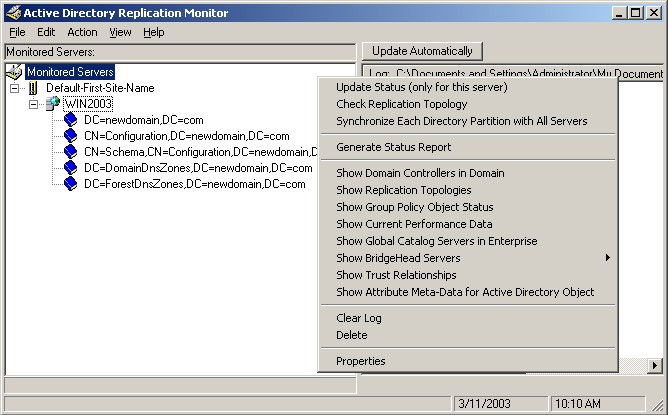Open Properties from the context menu

point(360,361)
